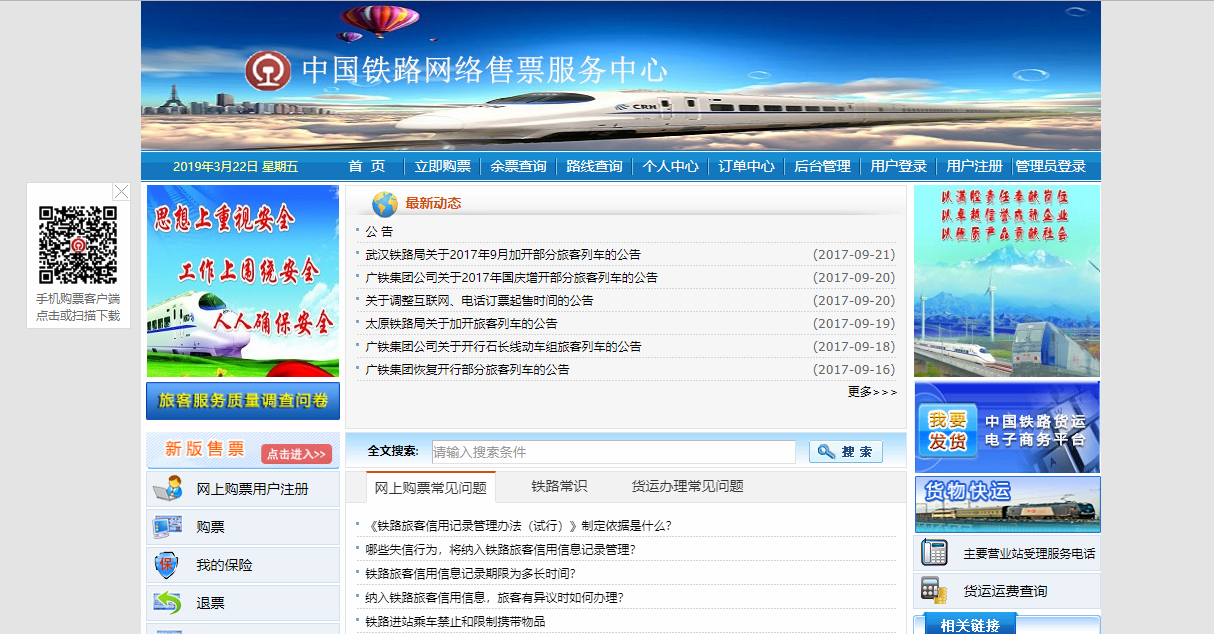
Task: Click the date 2019年3月22日 星期五
Action: coord(236,167)
